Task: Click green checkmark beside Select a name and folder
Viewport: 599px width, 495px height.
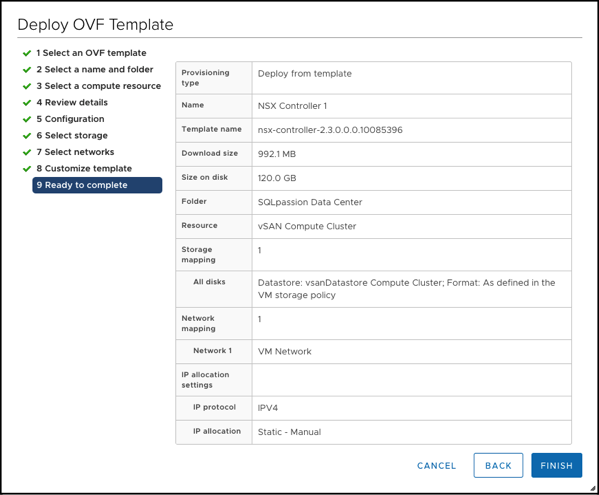Action: pyautogui.click(x=27, y=70)
